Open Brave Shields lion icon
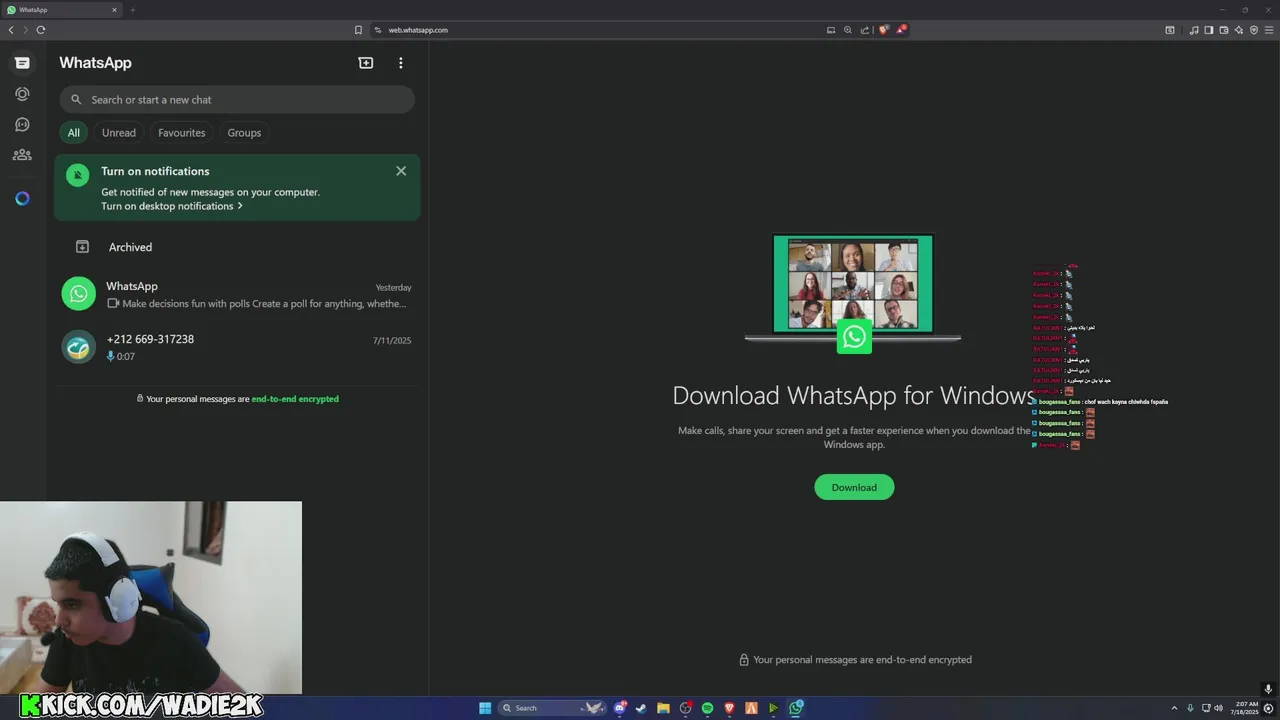The image size is (1280, 720). [x=883, y=30]
